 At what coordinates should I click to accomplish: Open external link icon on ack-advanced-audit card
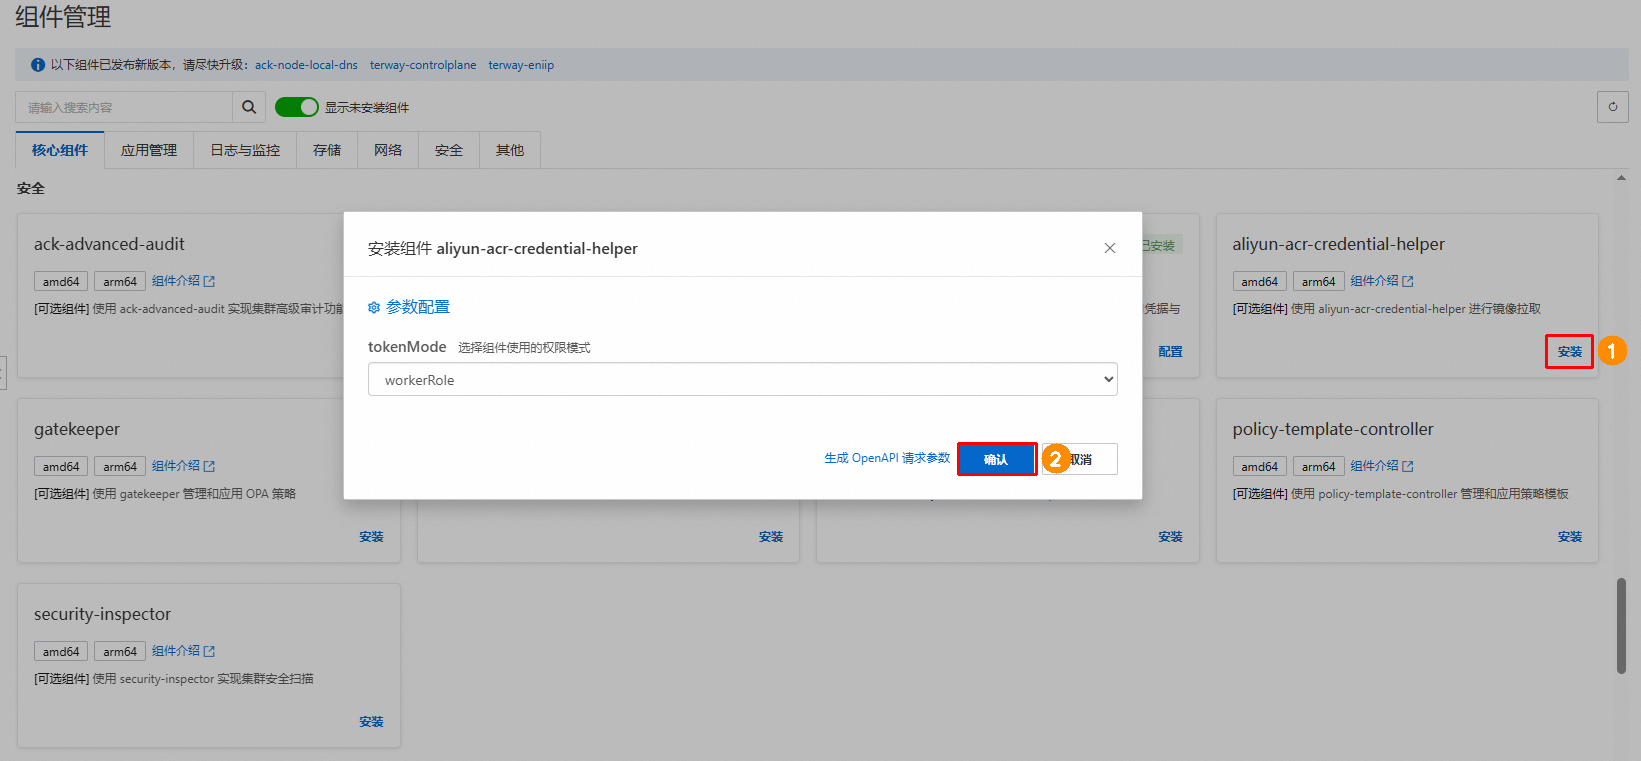(x=209, y=282)
